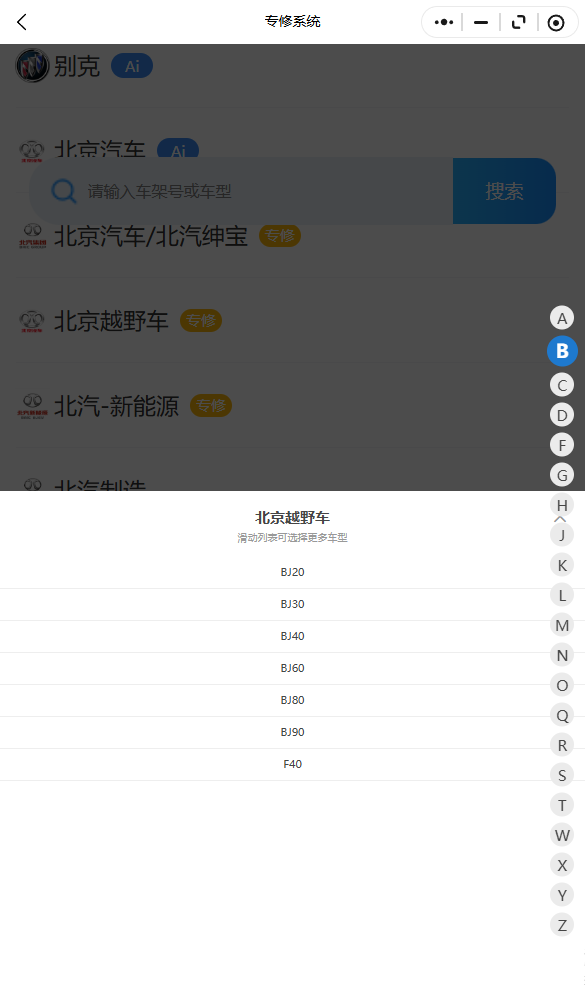This screenshot has height=990, width=585.
Task: Click the expand window icon in capsule
Action: click(518, 22)
